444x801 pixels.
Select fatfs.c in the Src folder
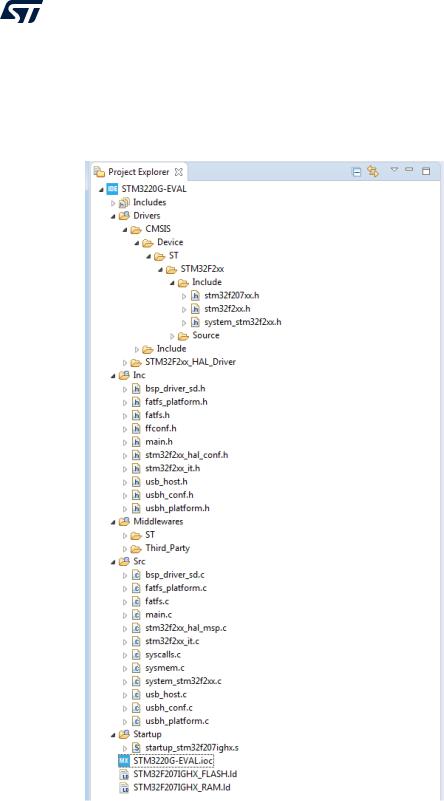[157, 601]
